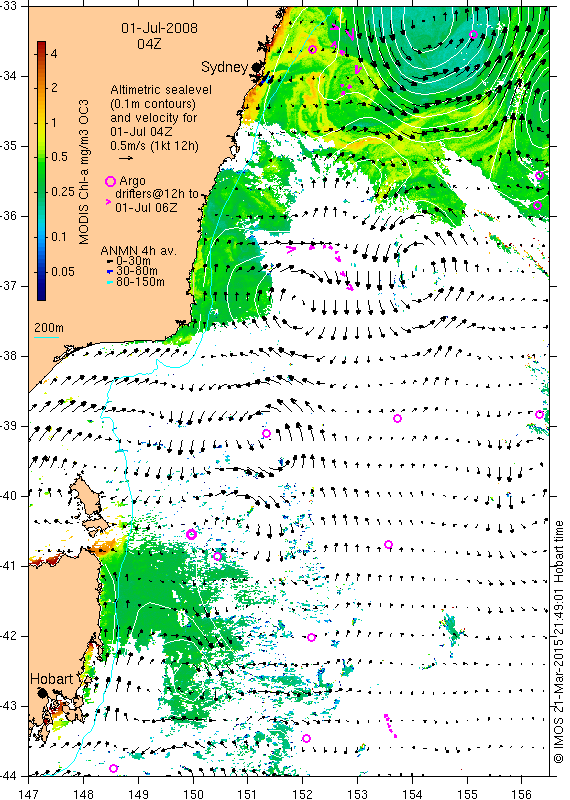The height and width of the screenshot is (800, 570).
Task: Click the magenta drifter track near 153.5E, 43.2S
Action: pyautogui.click(x=390, y=726)
